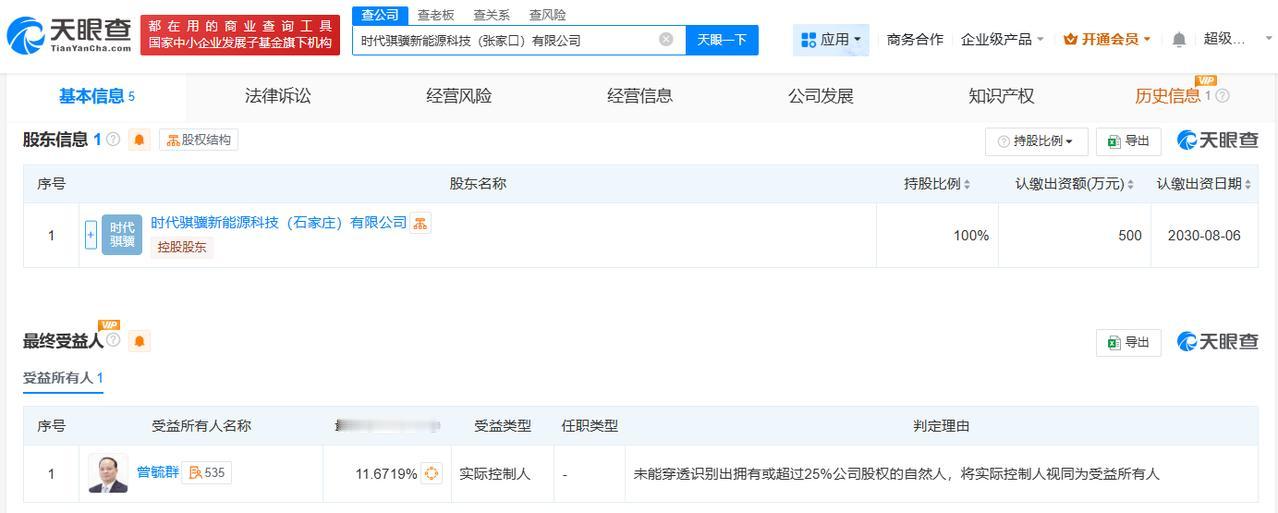Viewport: 1278px width, 513px height.
Task: Expand the 开通会员 dropdown
Action: pos(1107,39)
